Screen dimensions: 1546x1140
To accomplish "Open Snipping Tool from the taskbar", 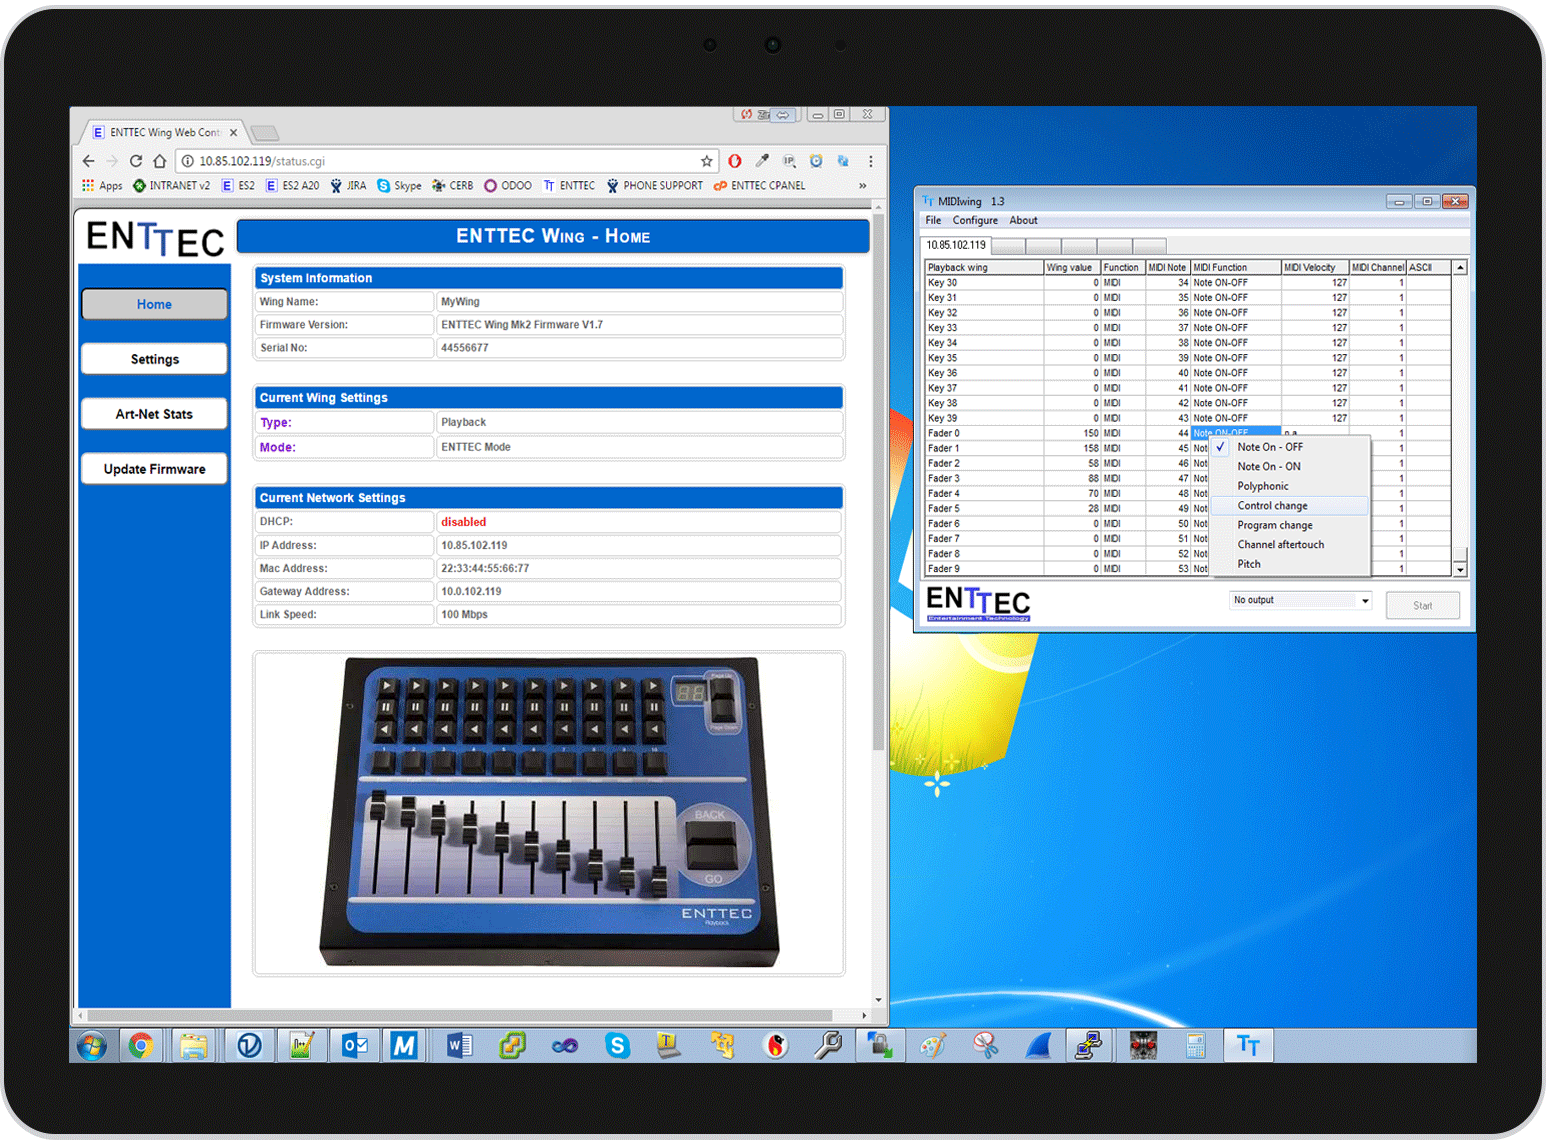I will point(986,1046).
